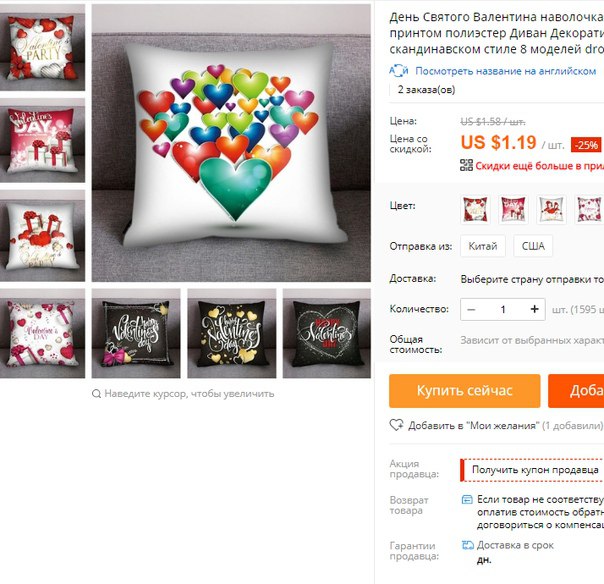
Task: Choose the second pink color option thumbnail
Action: pyautogui.click(x=513, y=209)
